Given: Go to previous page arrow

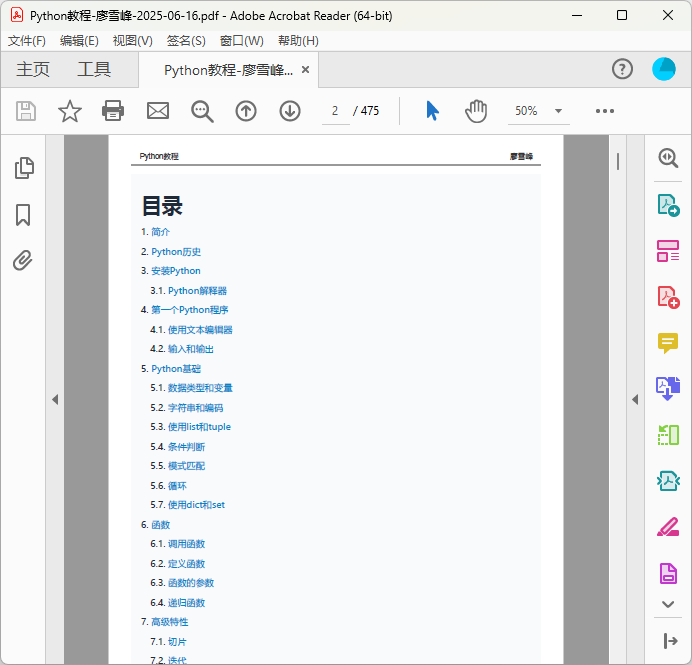Looking at the screenshot, I should 246,111.
